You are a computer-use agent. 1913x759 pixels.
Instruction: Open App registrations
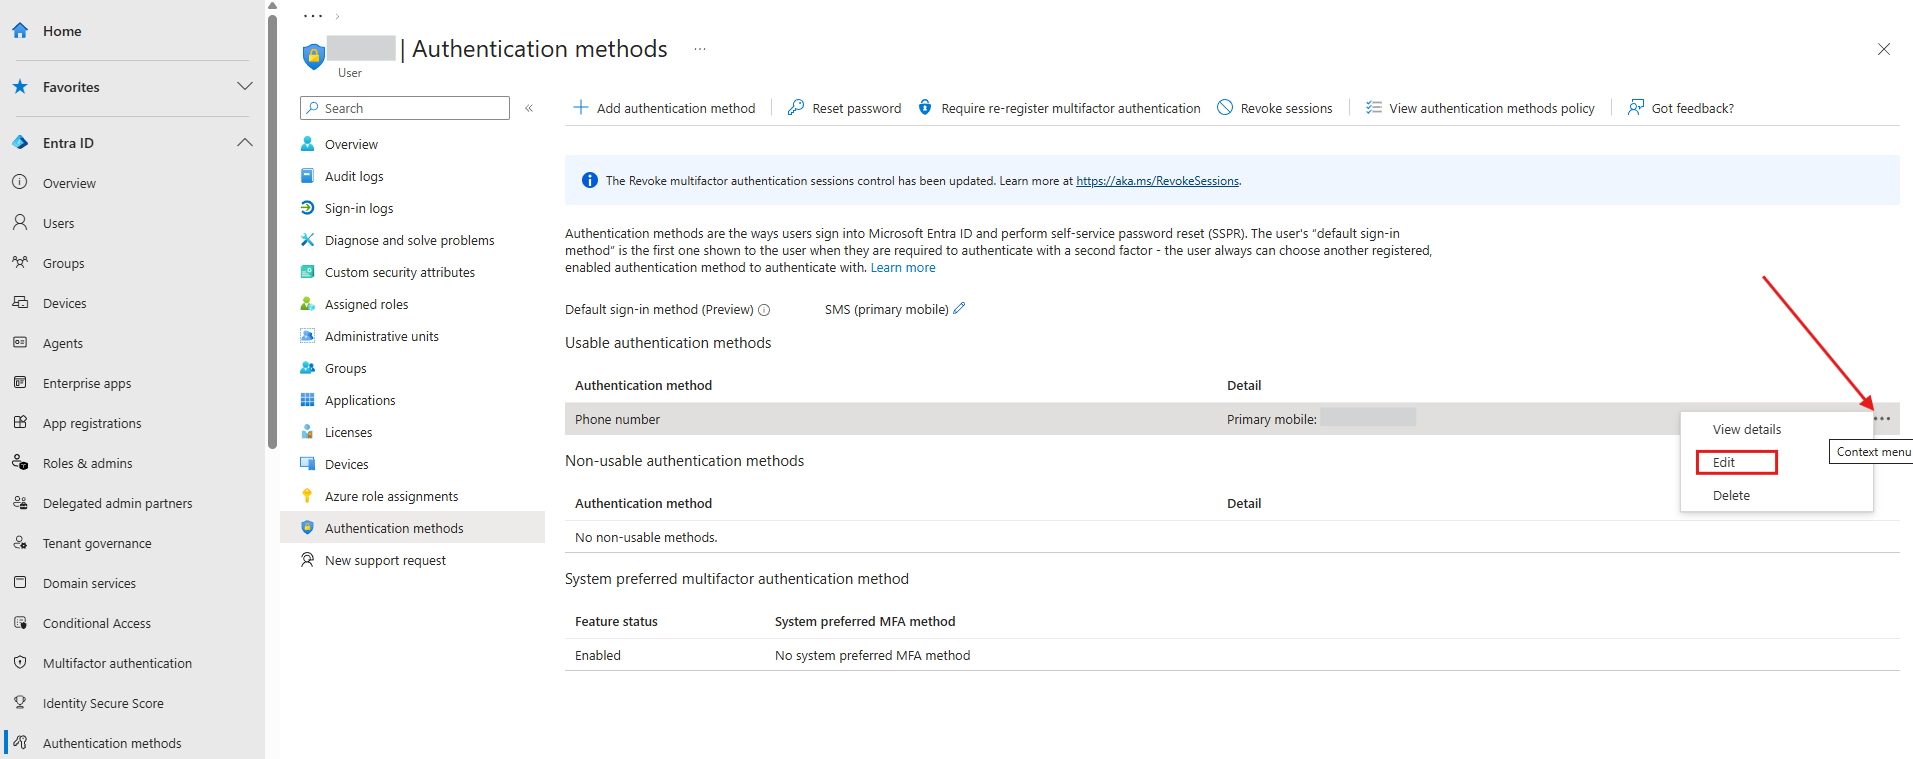[x=92, y=423]
